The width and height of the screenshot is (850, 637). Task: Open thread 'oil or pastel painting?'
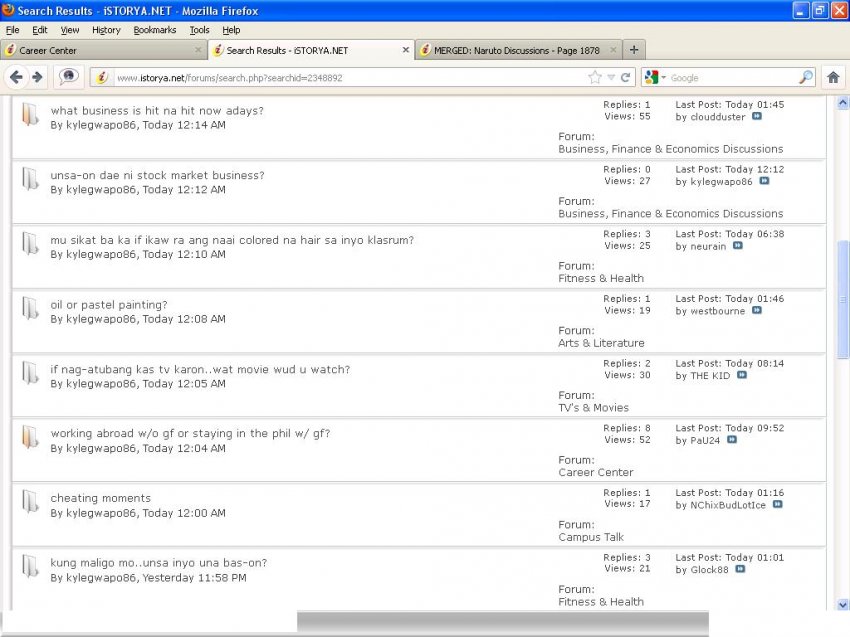[x=109, y=305]
